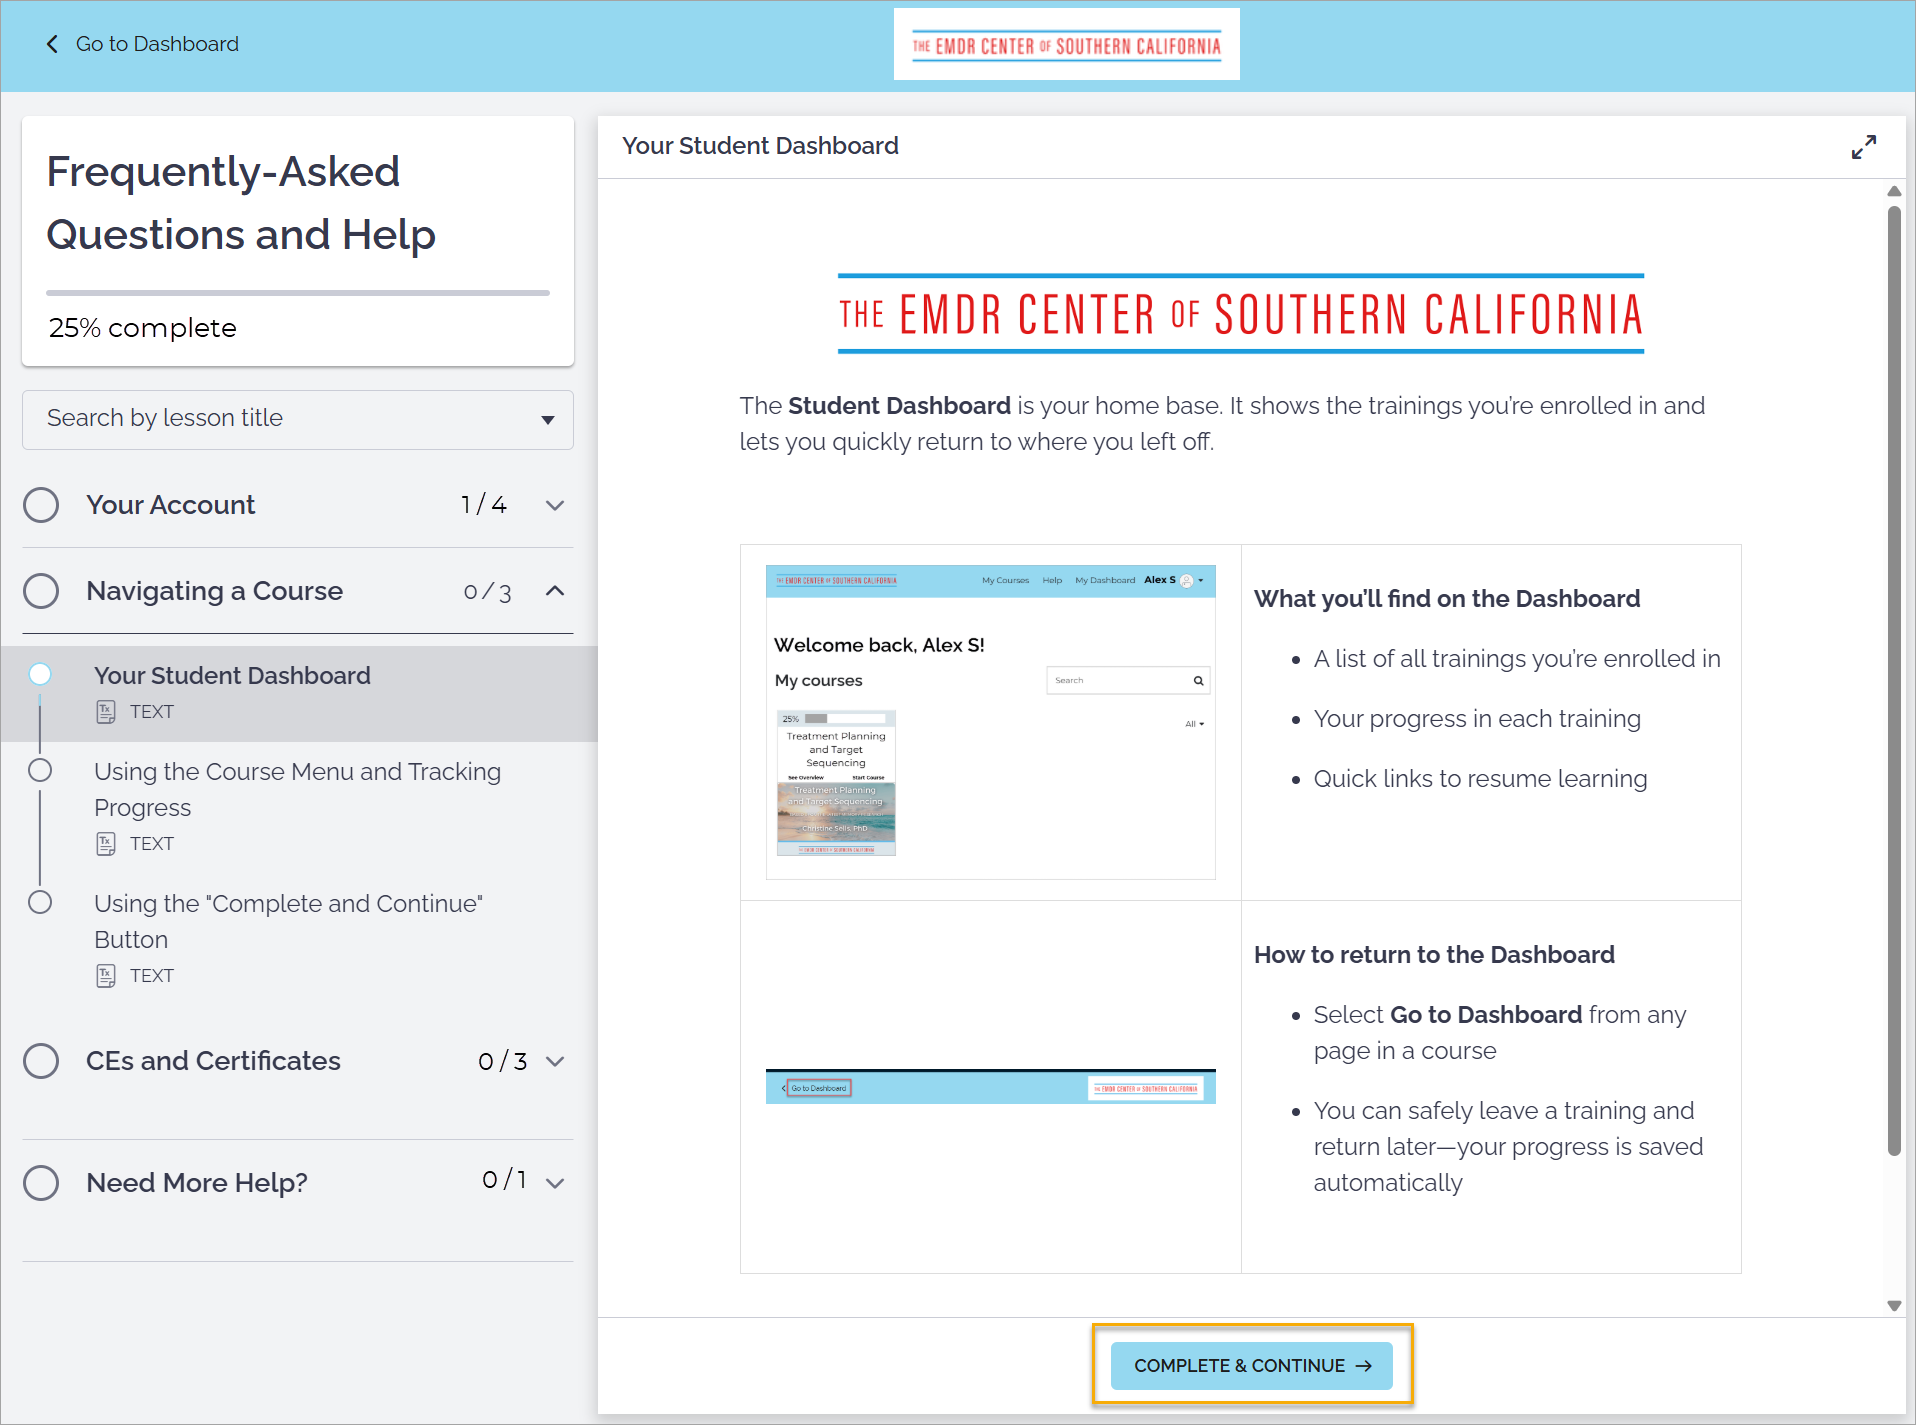Toggle Navigating a Course completion circle
This screenshot has width=1916, height=1425.
coord(41,591)
